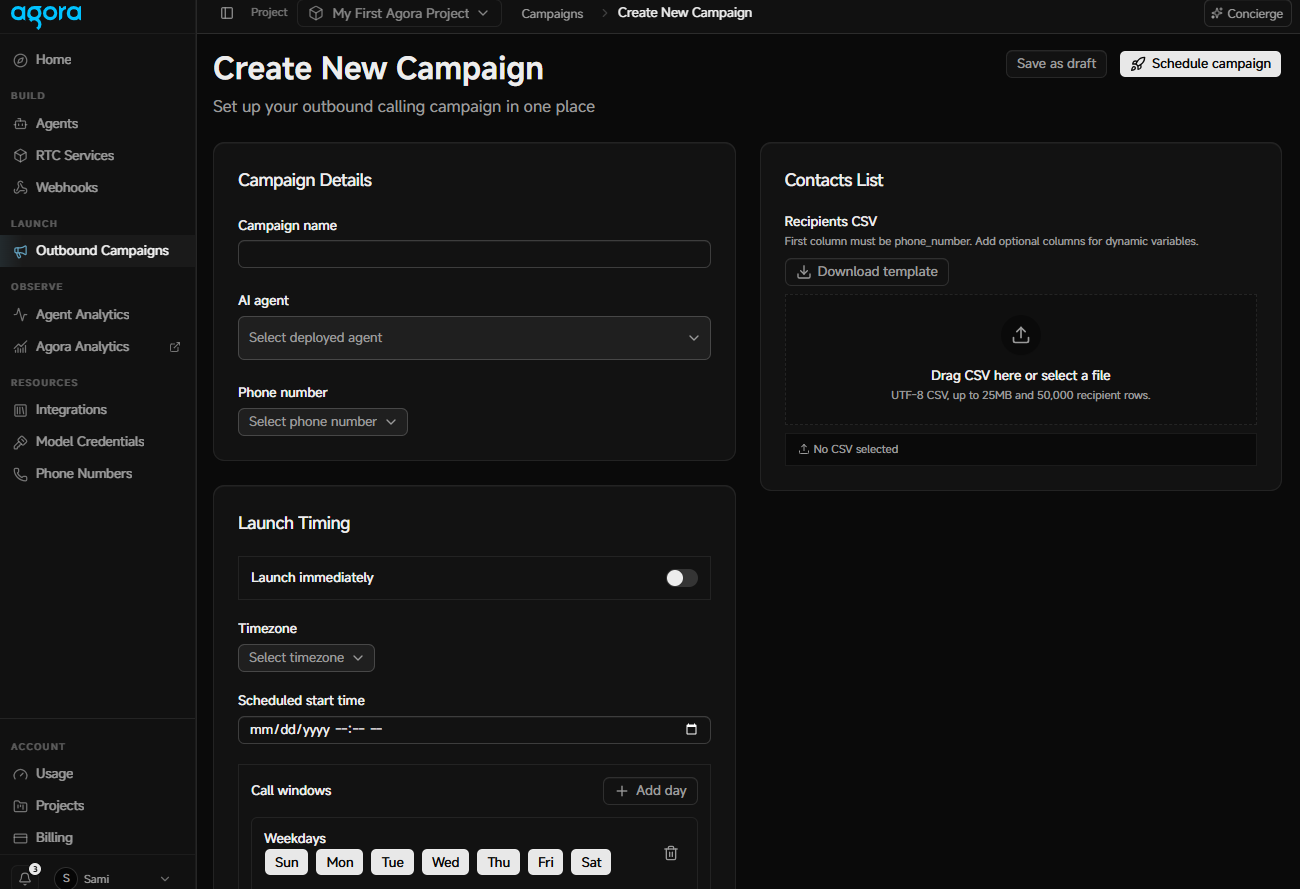Go to Home in the sidebar
Screen dimensions: 1300x889
pyautogui.click(x=98, y=60)
